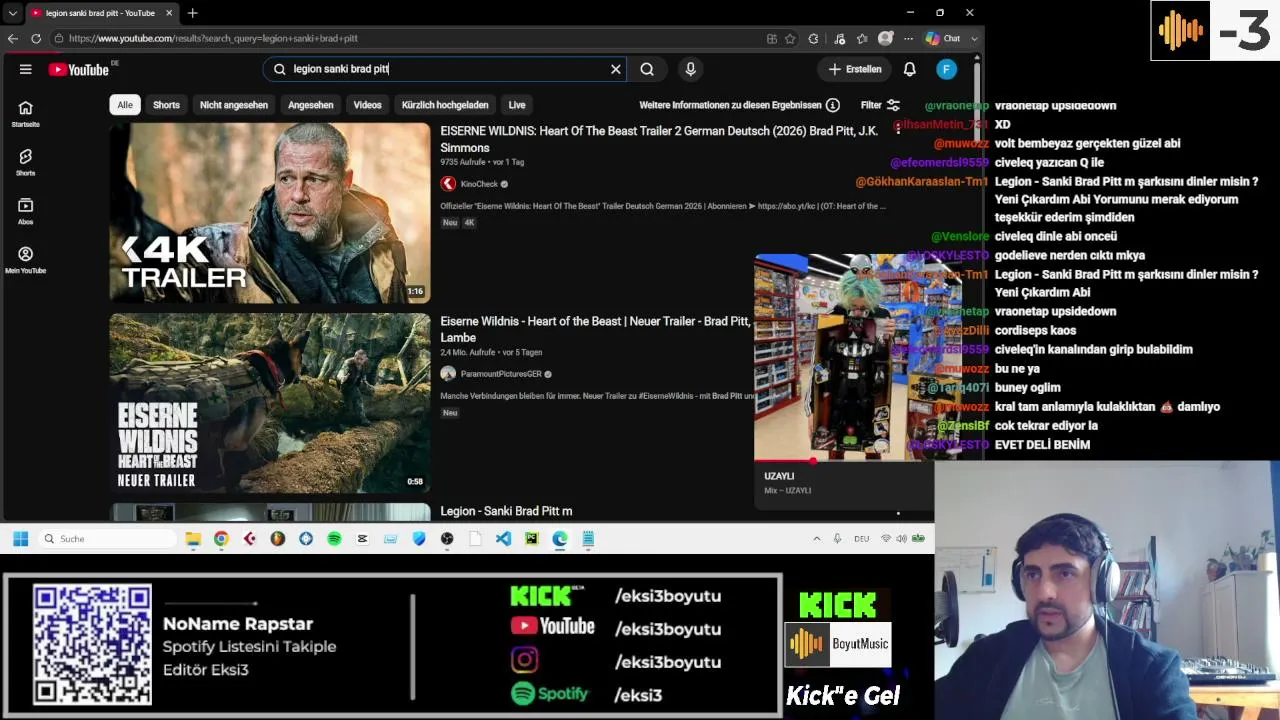Image resolution: width=1280 pixels, height=720 pixels.
Task: Open the account avatar menu
Action: pos(947,69)
